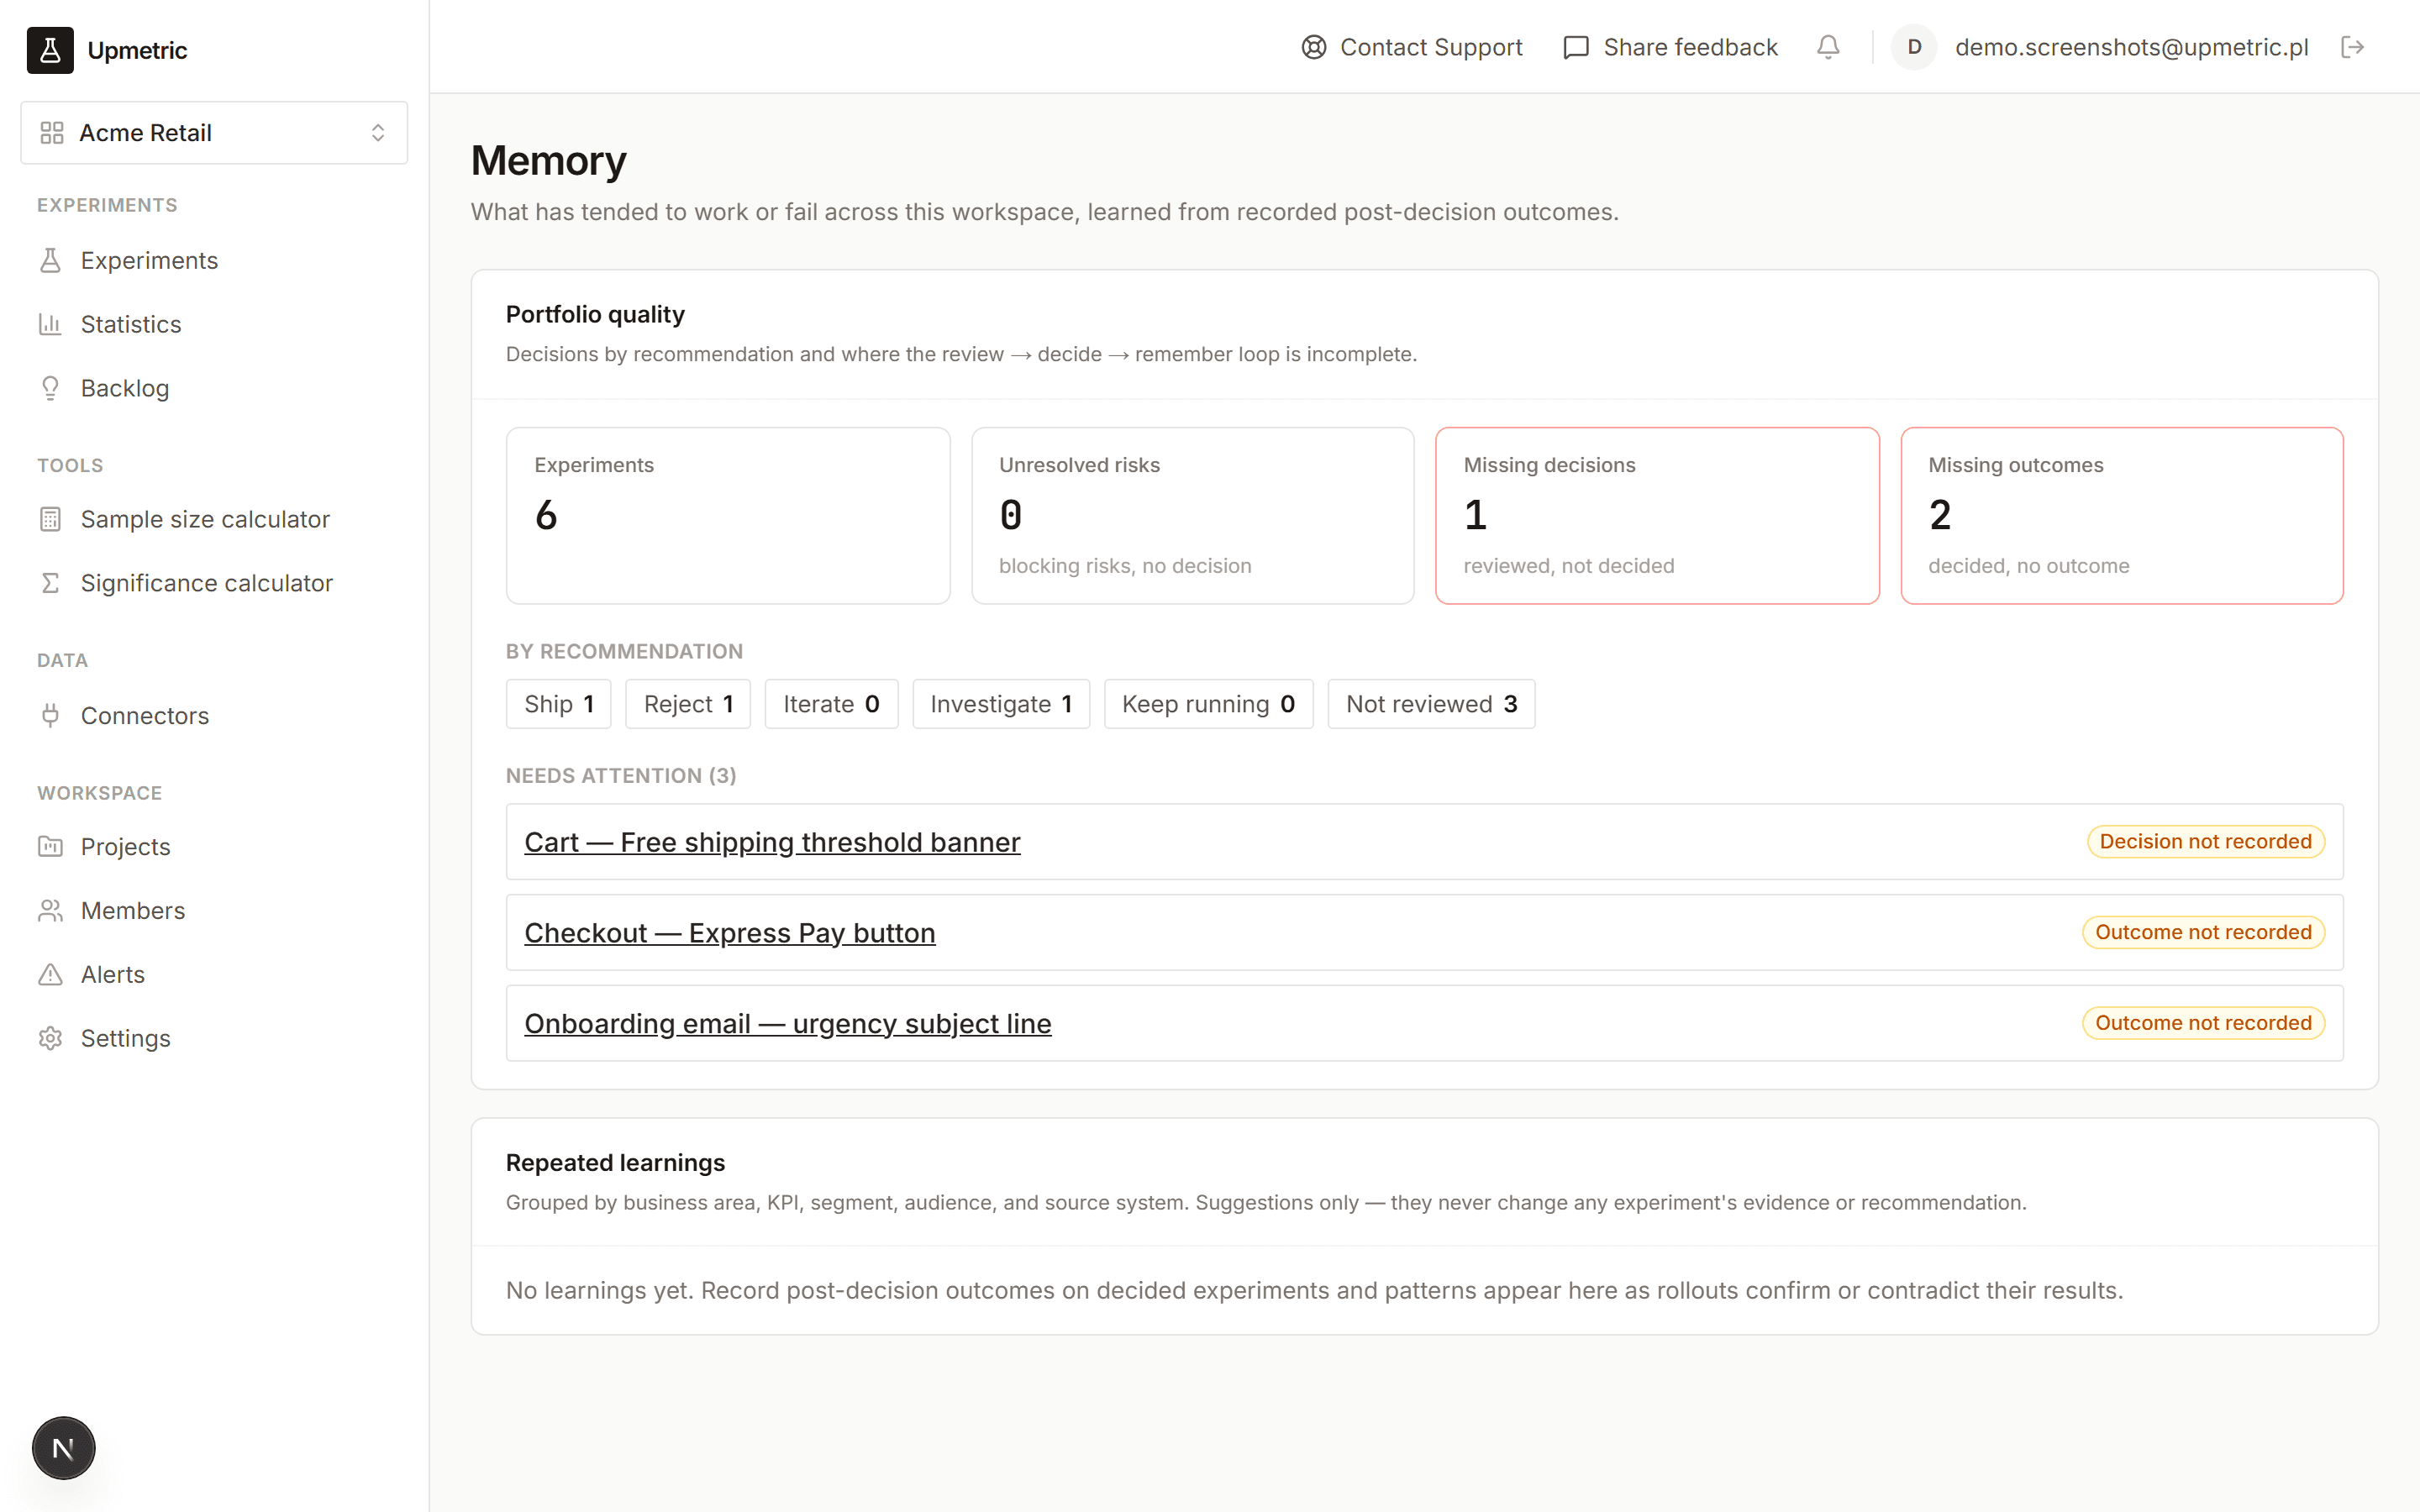Screen dimensions: 2420x1512
Task: Click the Keep running 0 chip
Action: (x=1208, y=704)
